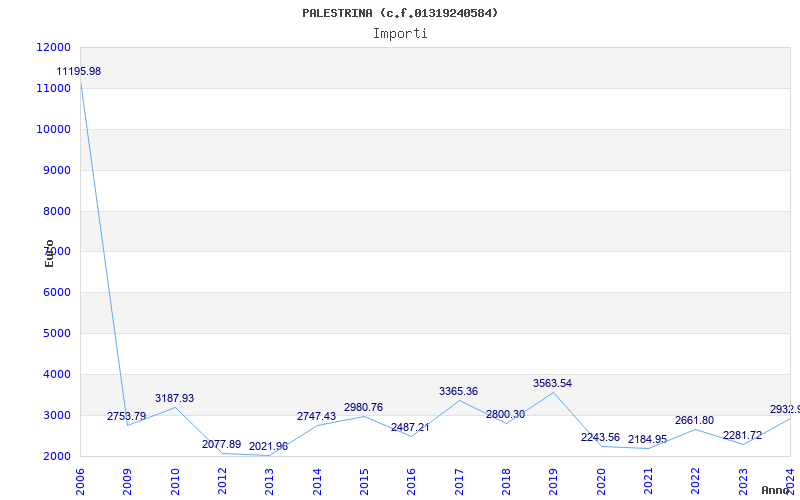Click the 2023 x-axis year label
Screen dimensions: 800x500
tap(742, 482)
